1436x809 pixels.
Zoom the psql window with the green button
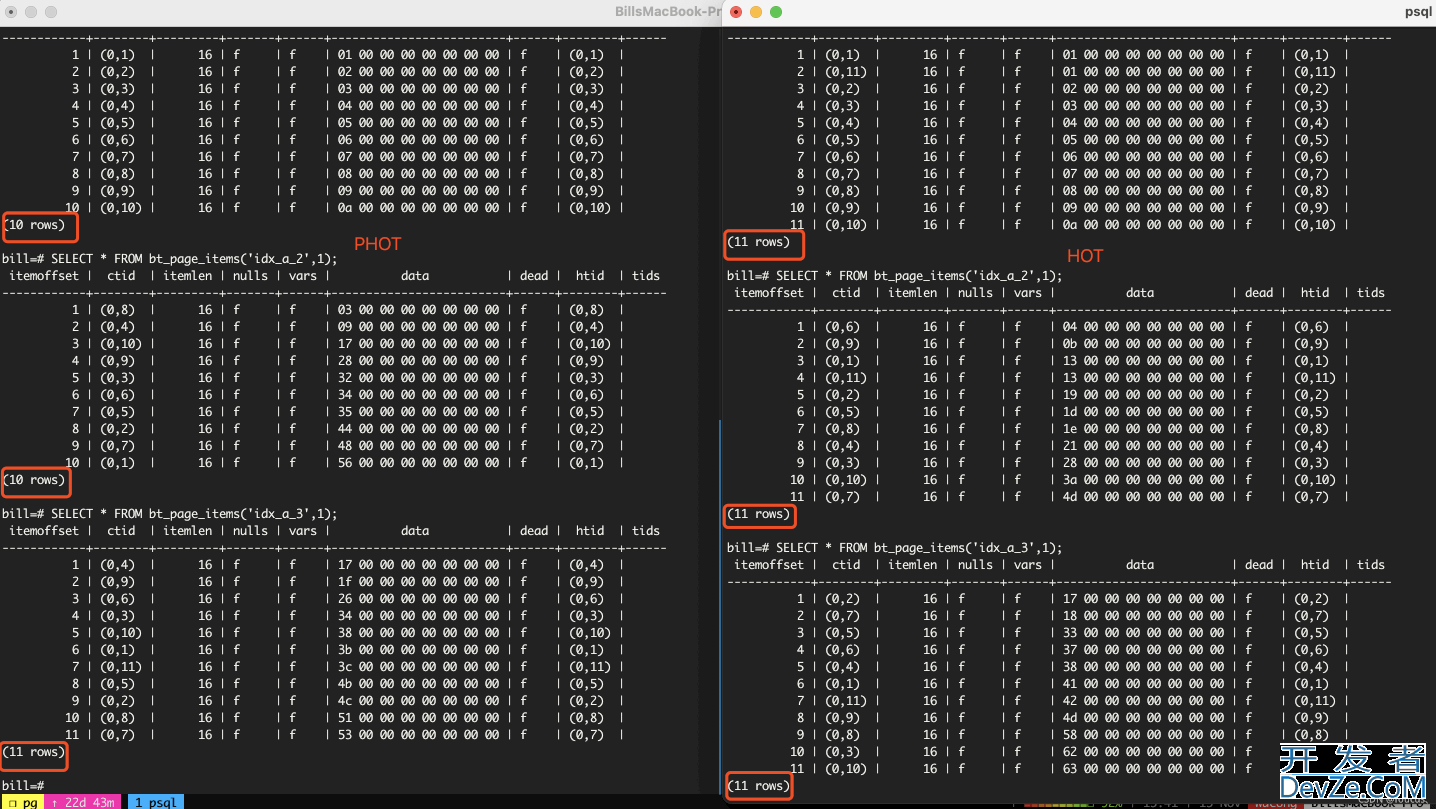pyautogui.click(x=776, y=12)
